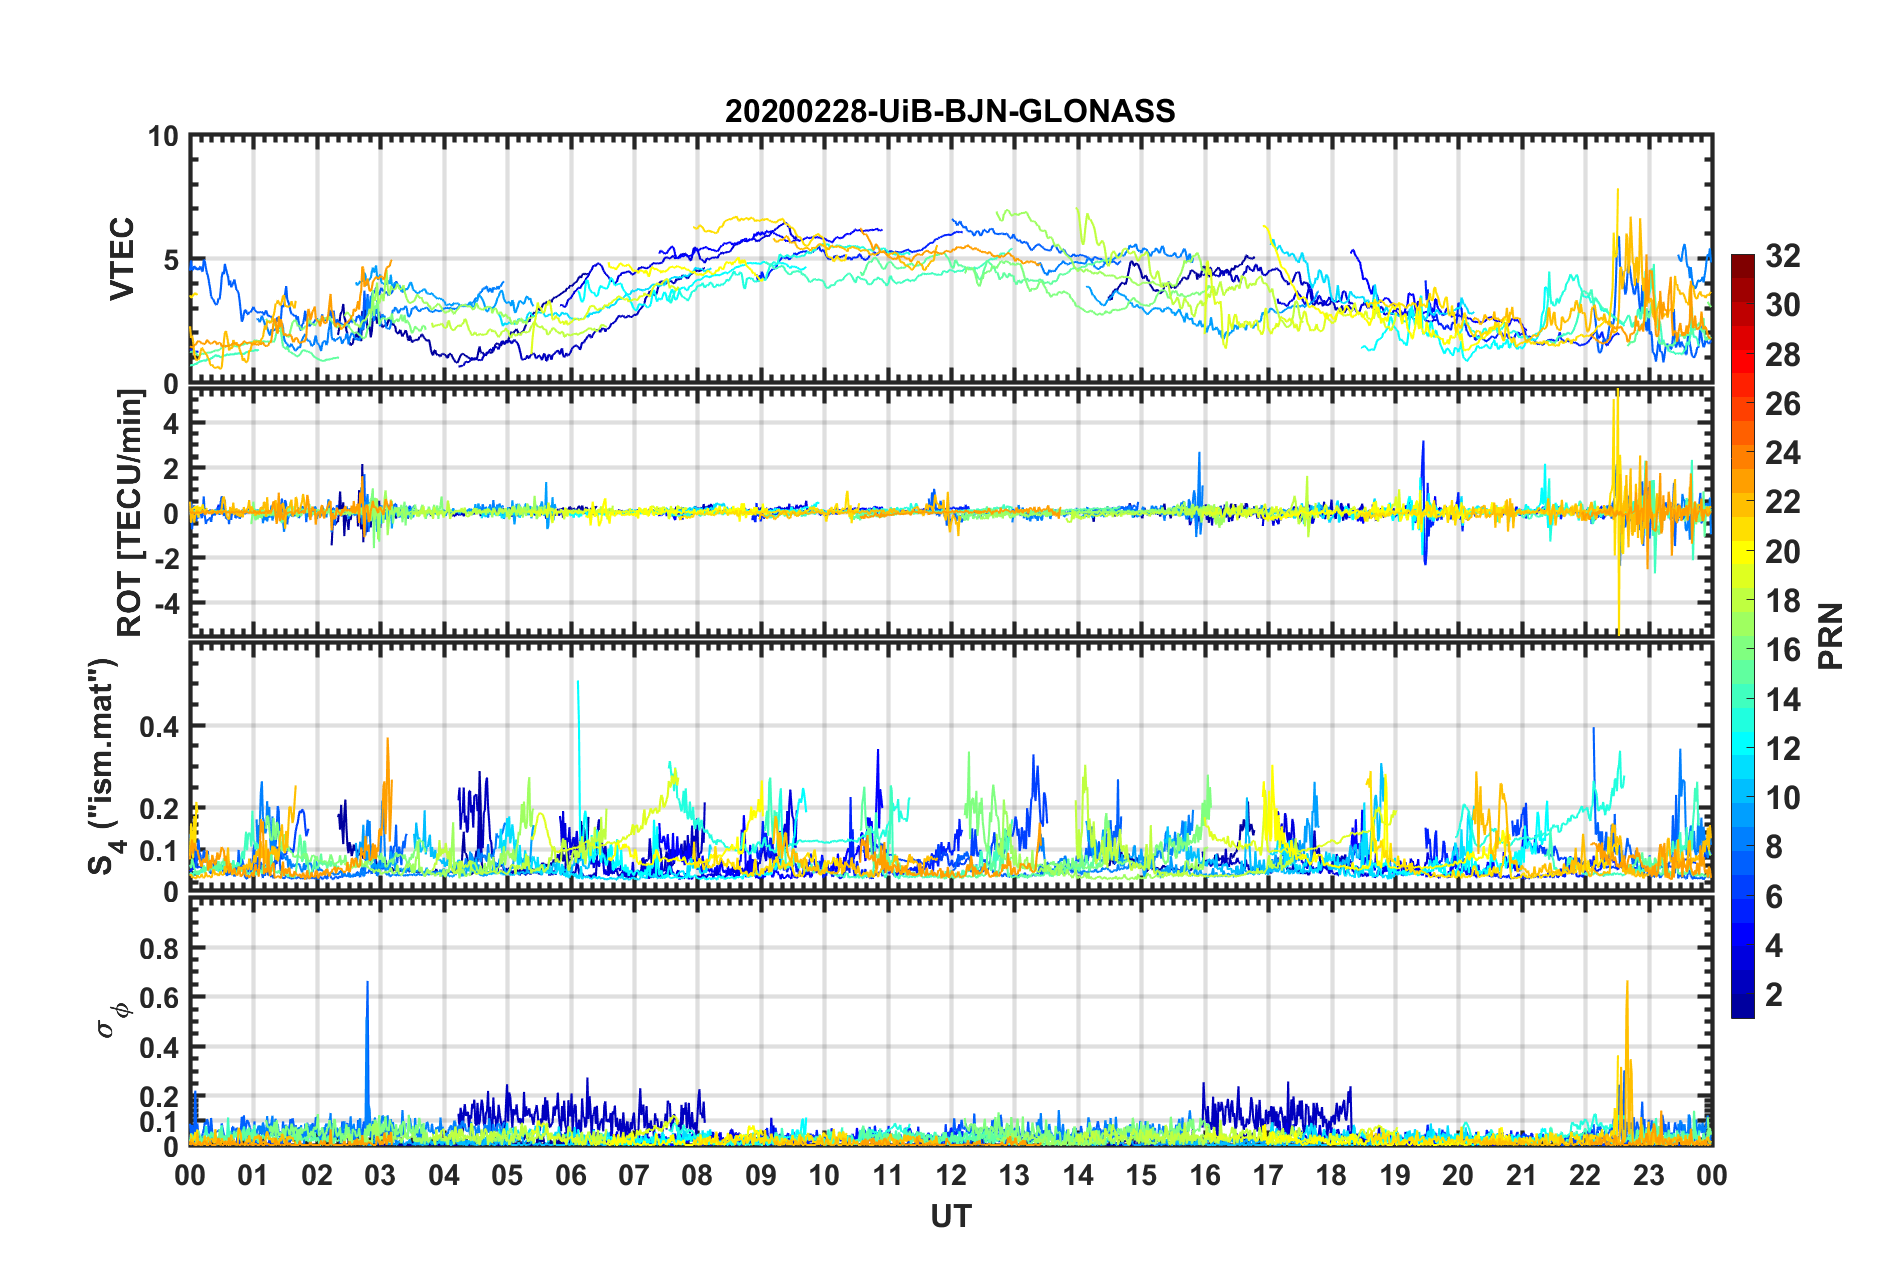Screen dimensions: 1902x1272
Task: Click x-axis tick label 15
Action: 1141,1175
